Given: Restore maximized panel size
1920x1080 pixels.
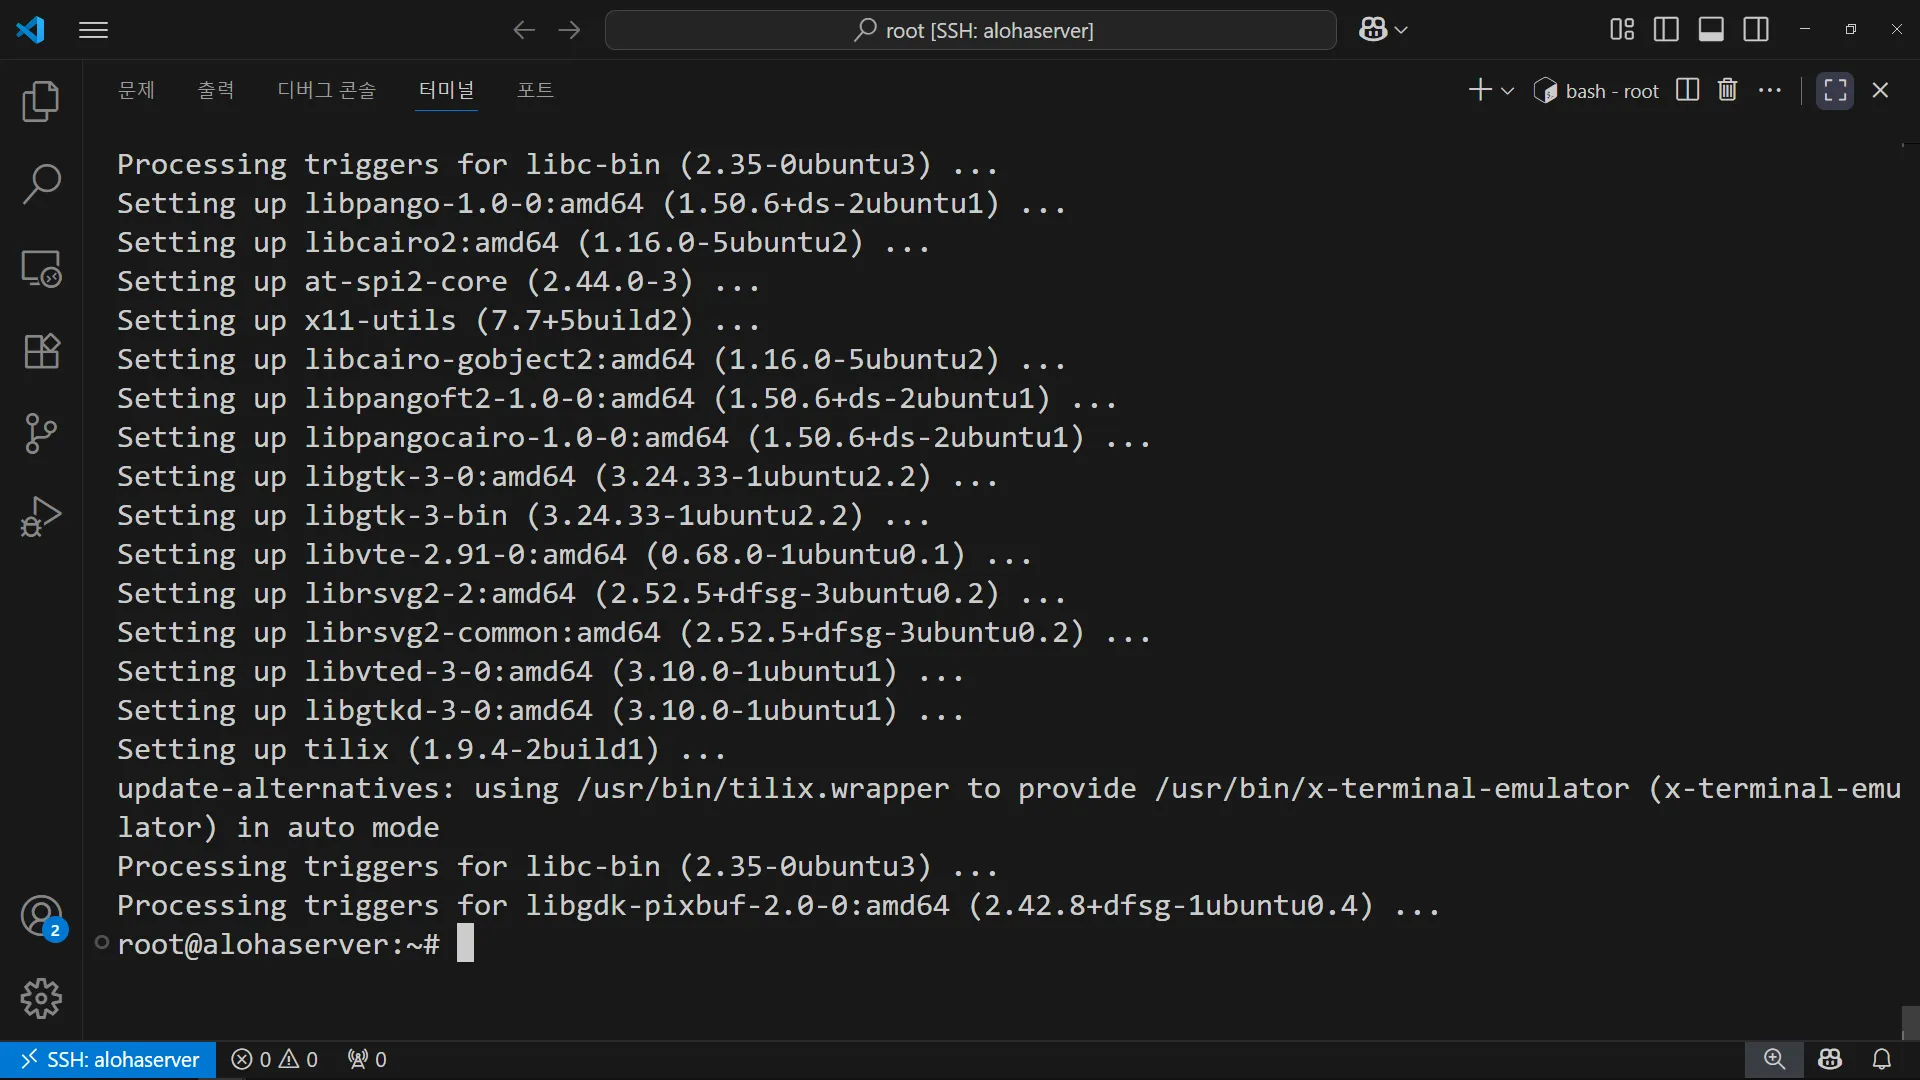Looking at the screenshot, I should tap(1834, 90).
